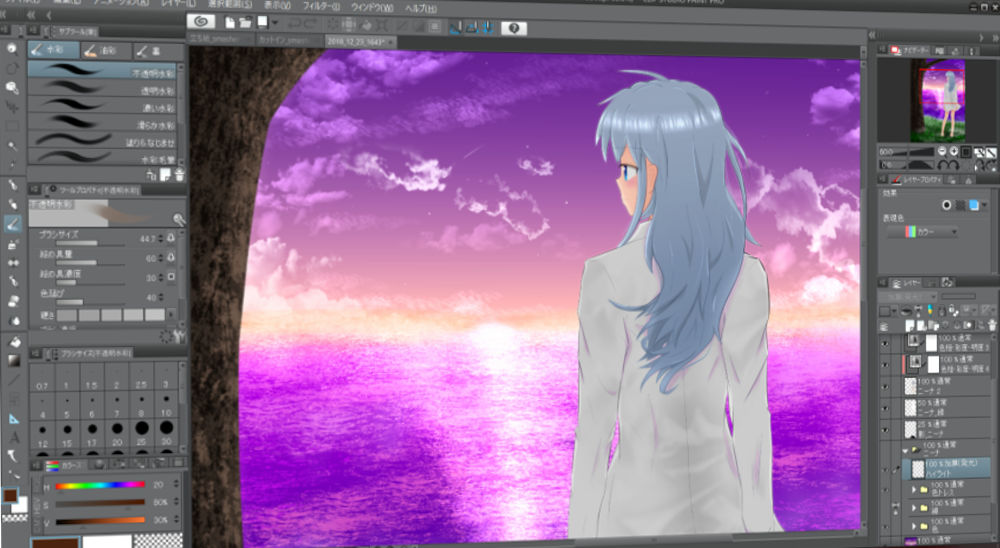Toggle visibility of the top layer
Viewport: 1000px width, 548px height.
[x=884, y=344]
